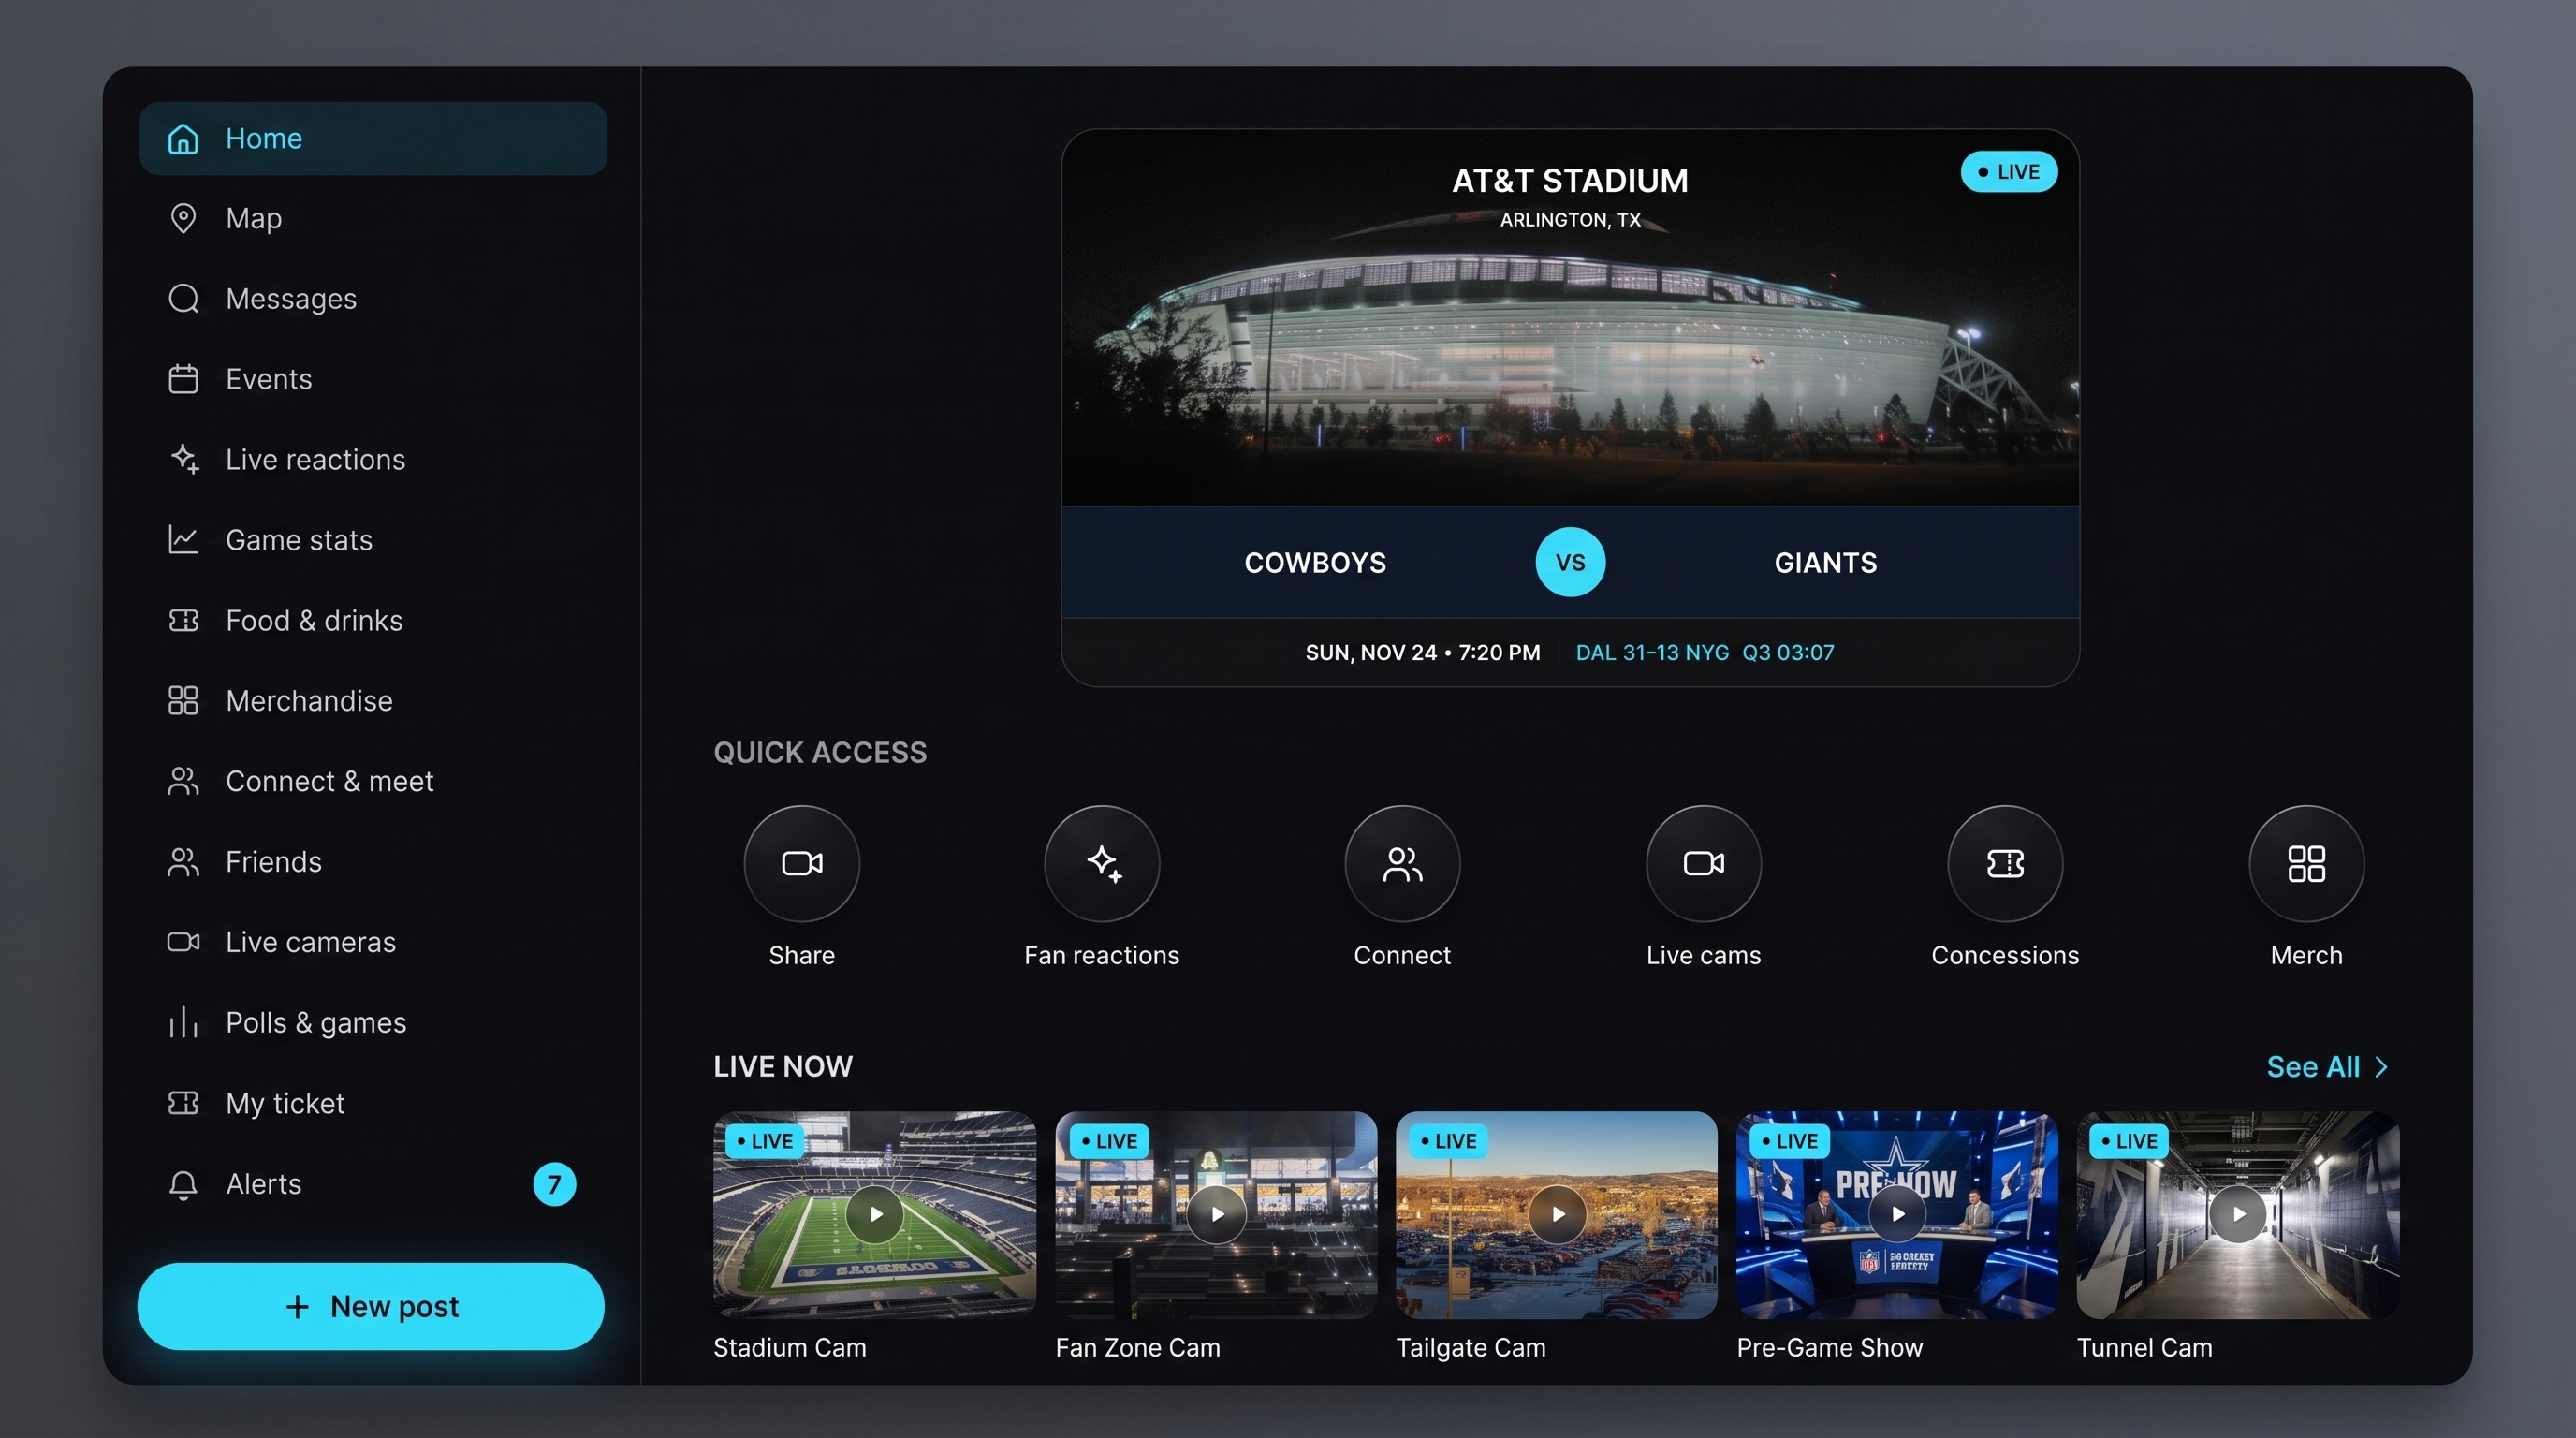Click the LIVE tag on Tunnel Cam

2129,1141
